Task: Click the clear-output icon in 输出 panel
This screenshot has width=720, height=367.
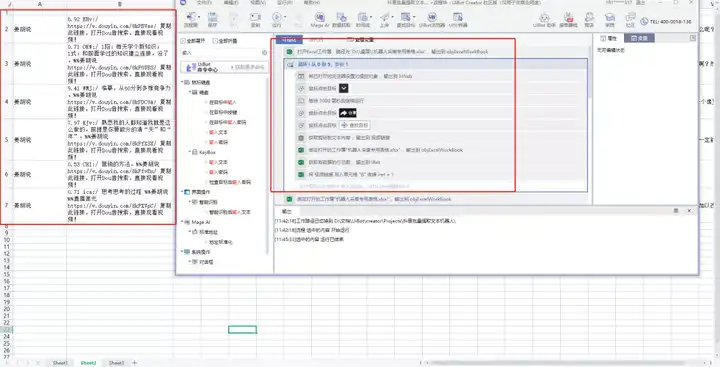Action: [675, 210]
